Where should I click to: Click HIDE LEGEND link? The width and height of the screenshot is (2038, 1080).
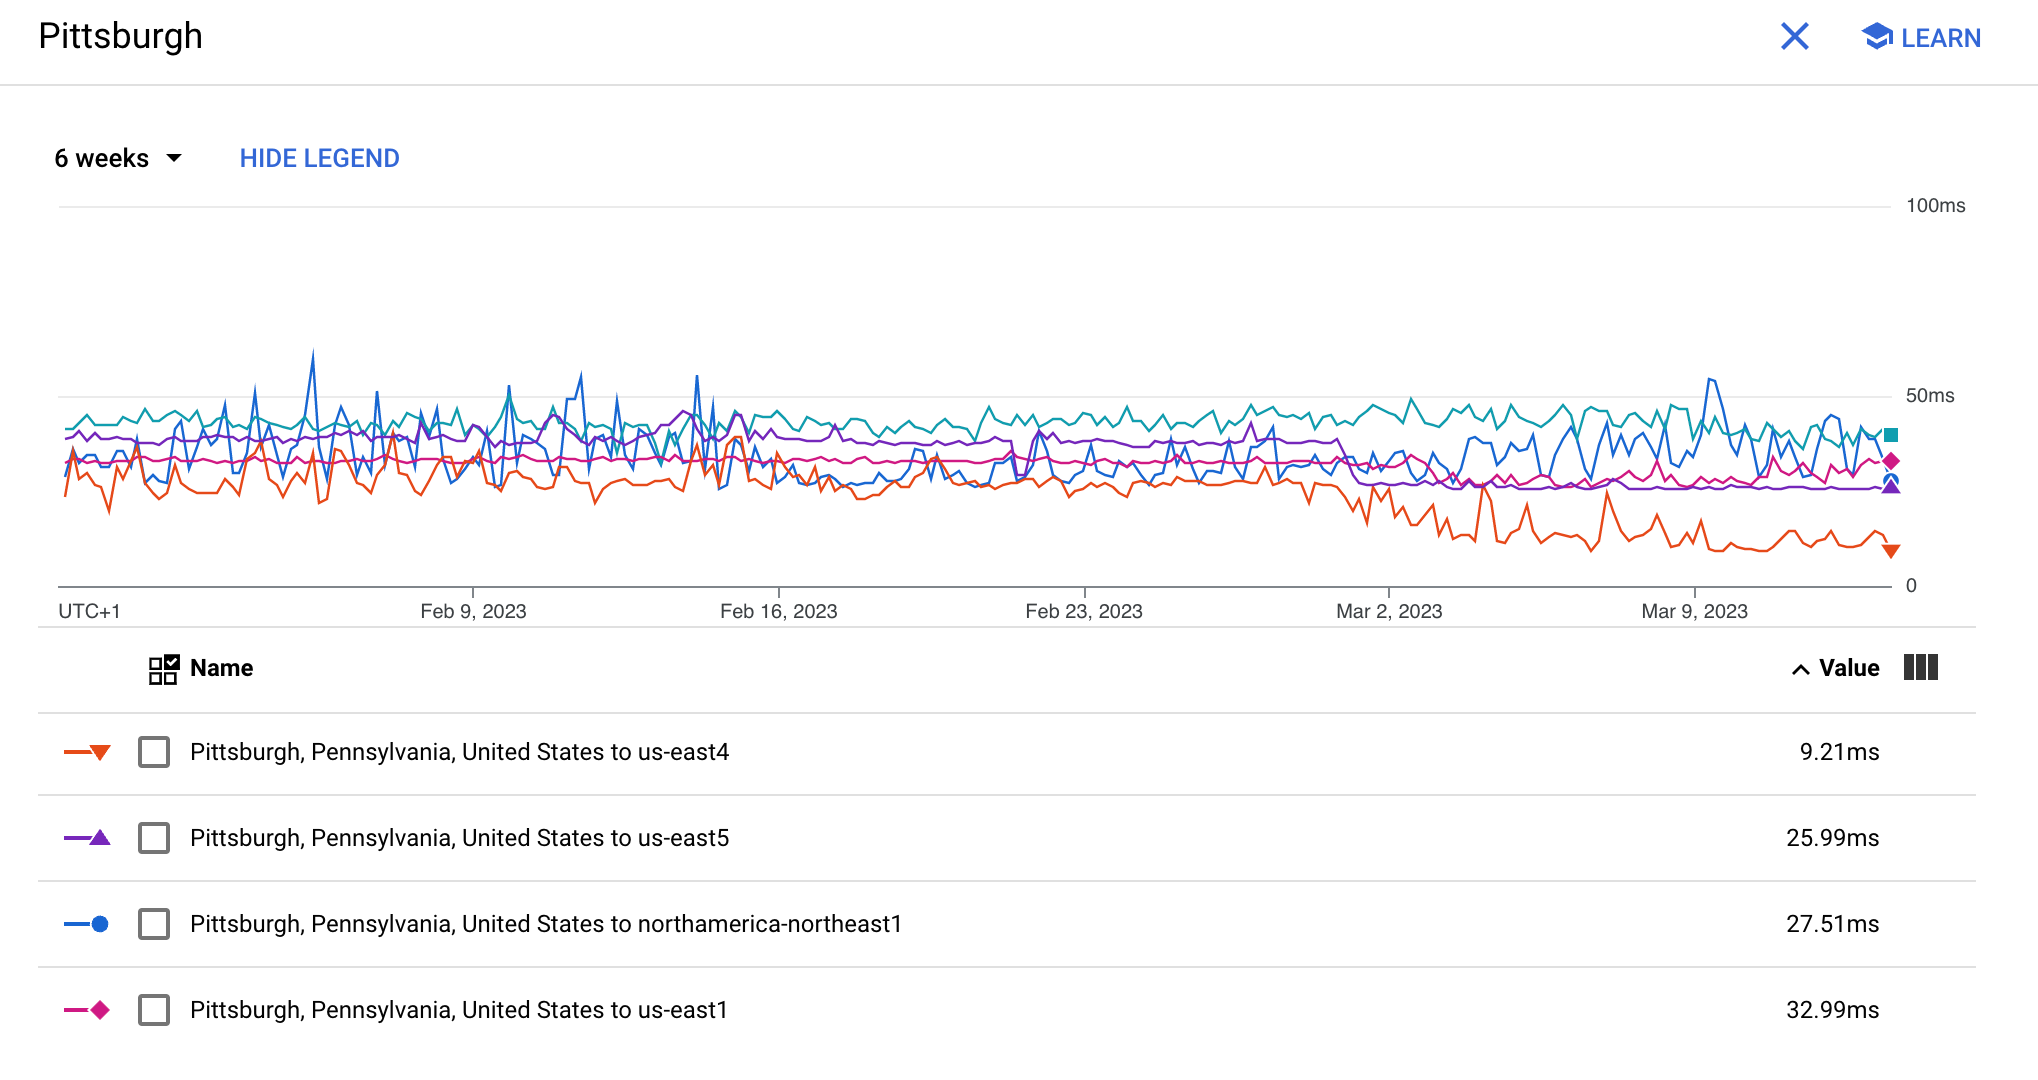[319, 158]
